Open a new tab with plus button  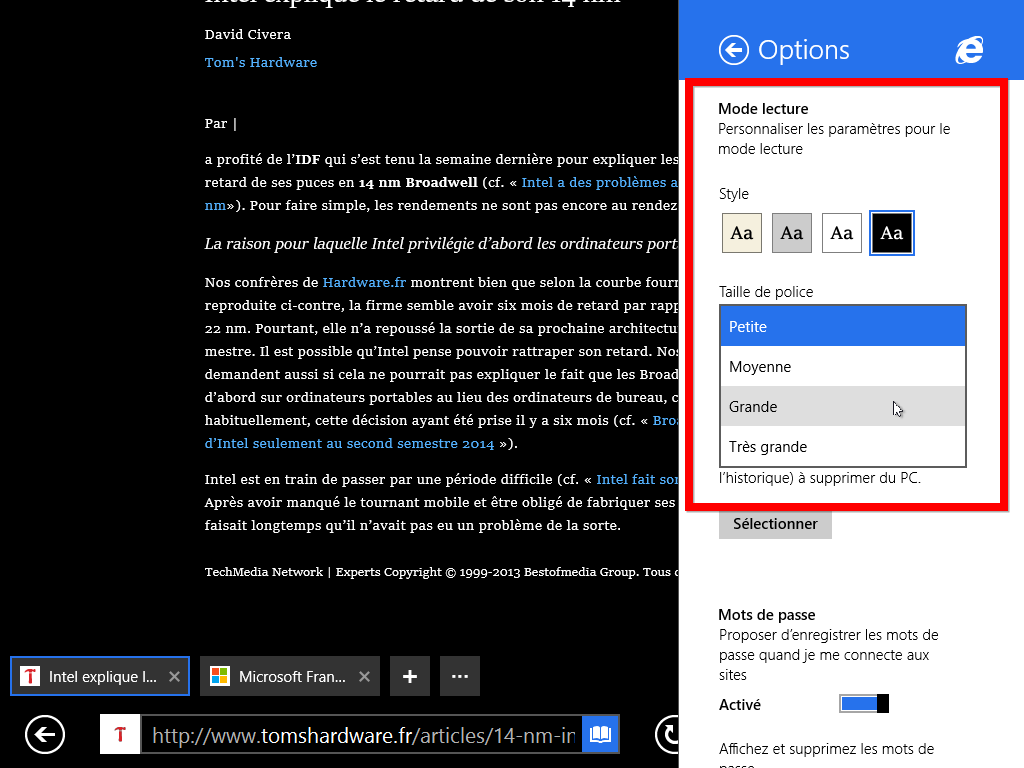tap(409, 676)
